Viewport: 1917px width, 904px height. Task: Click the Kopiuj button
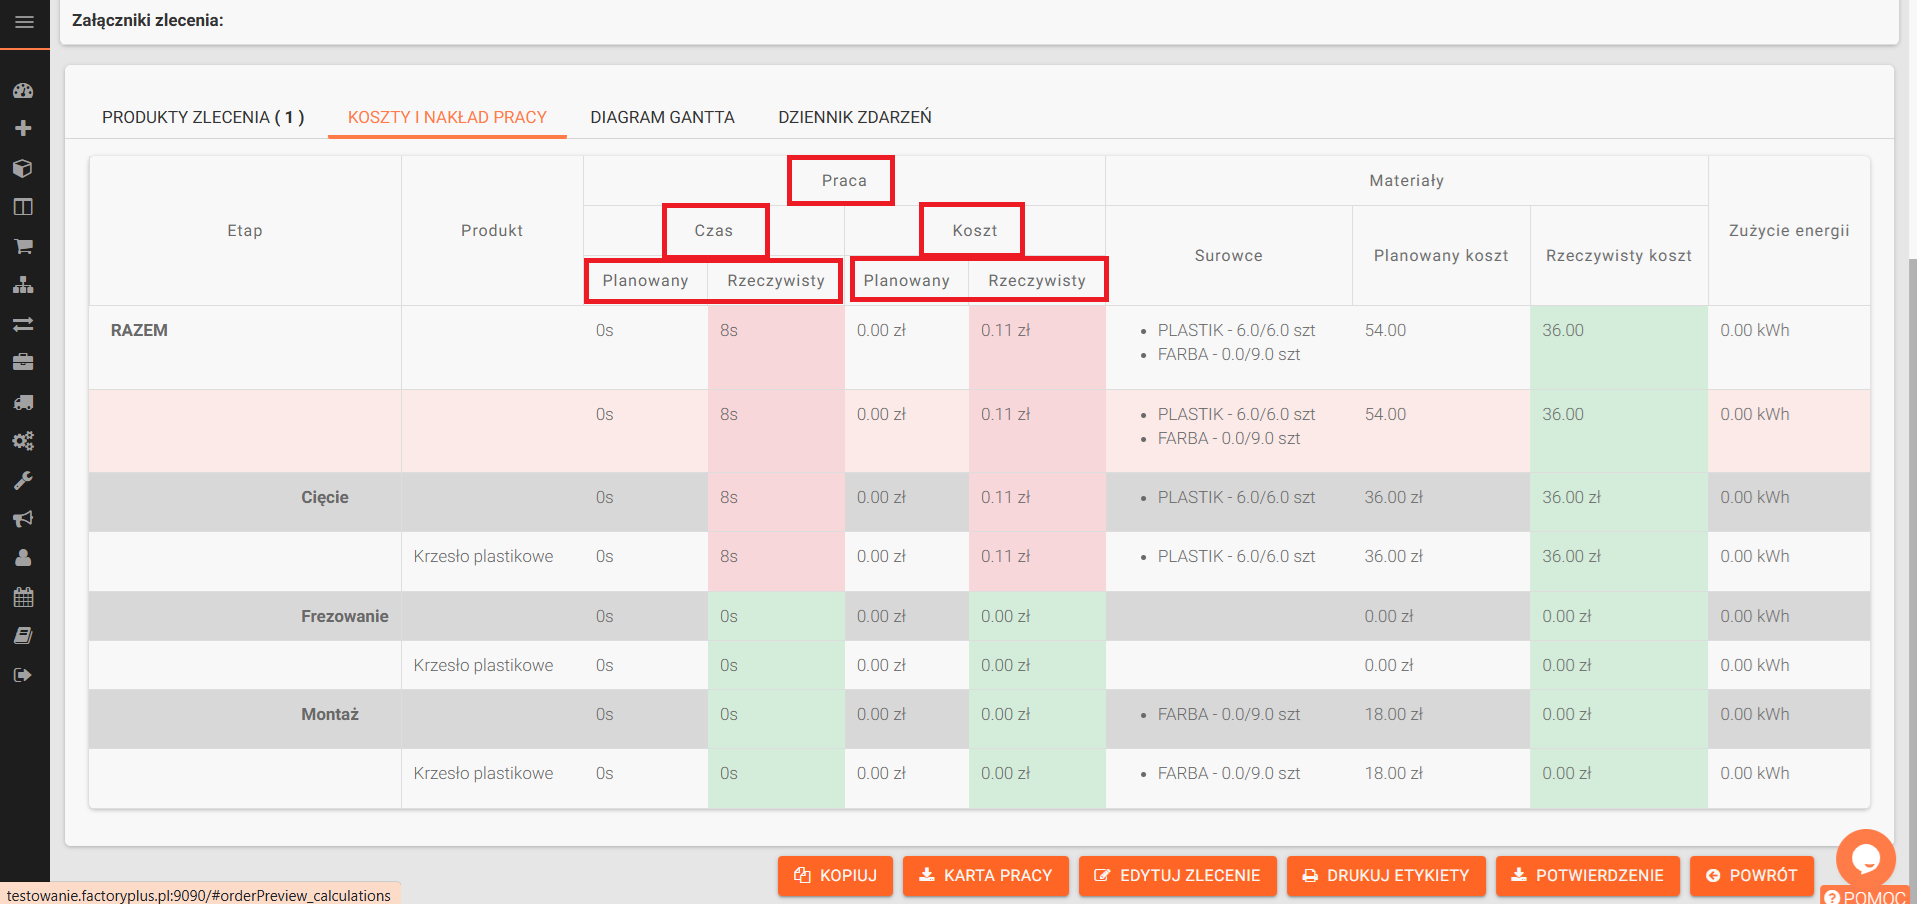(x=835, y=875)
